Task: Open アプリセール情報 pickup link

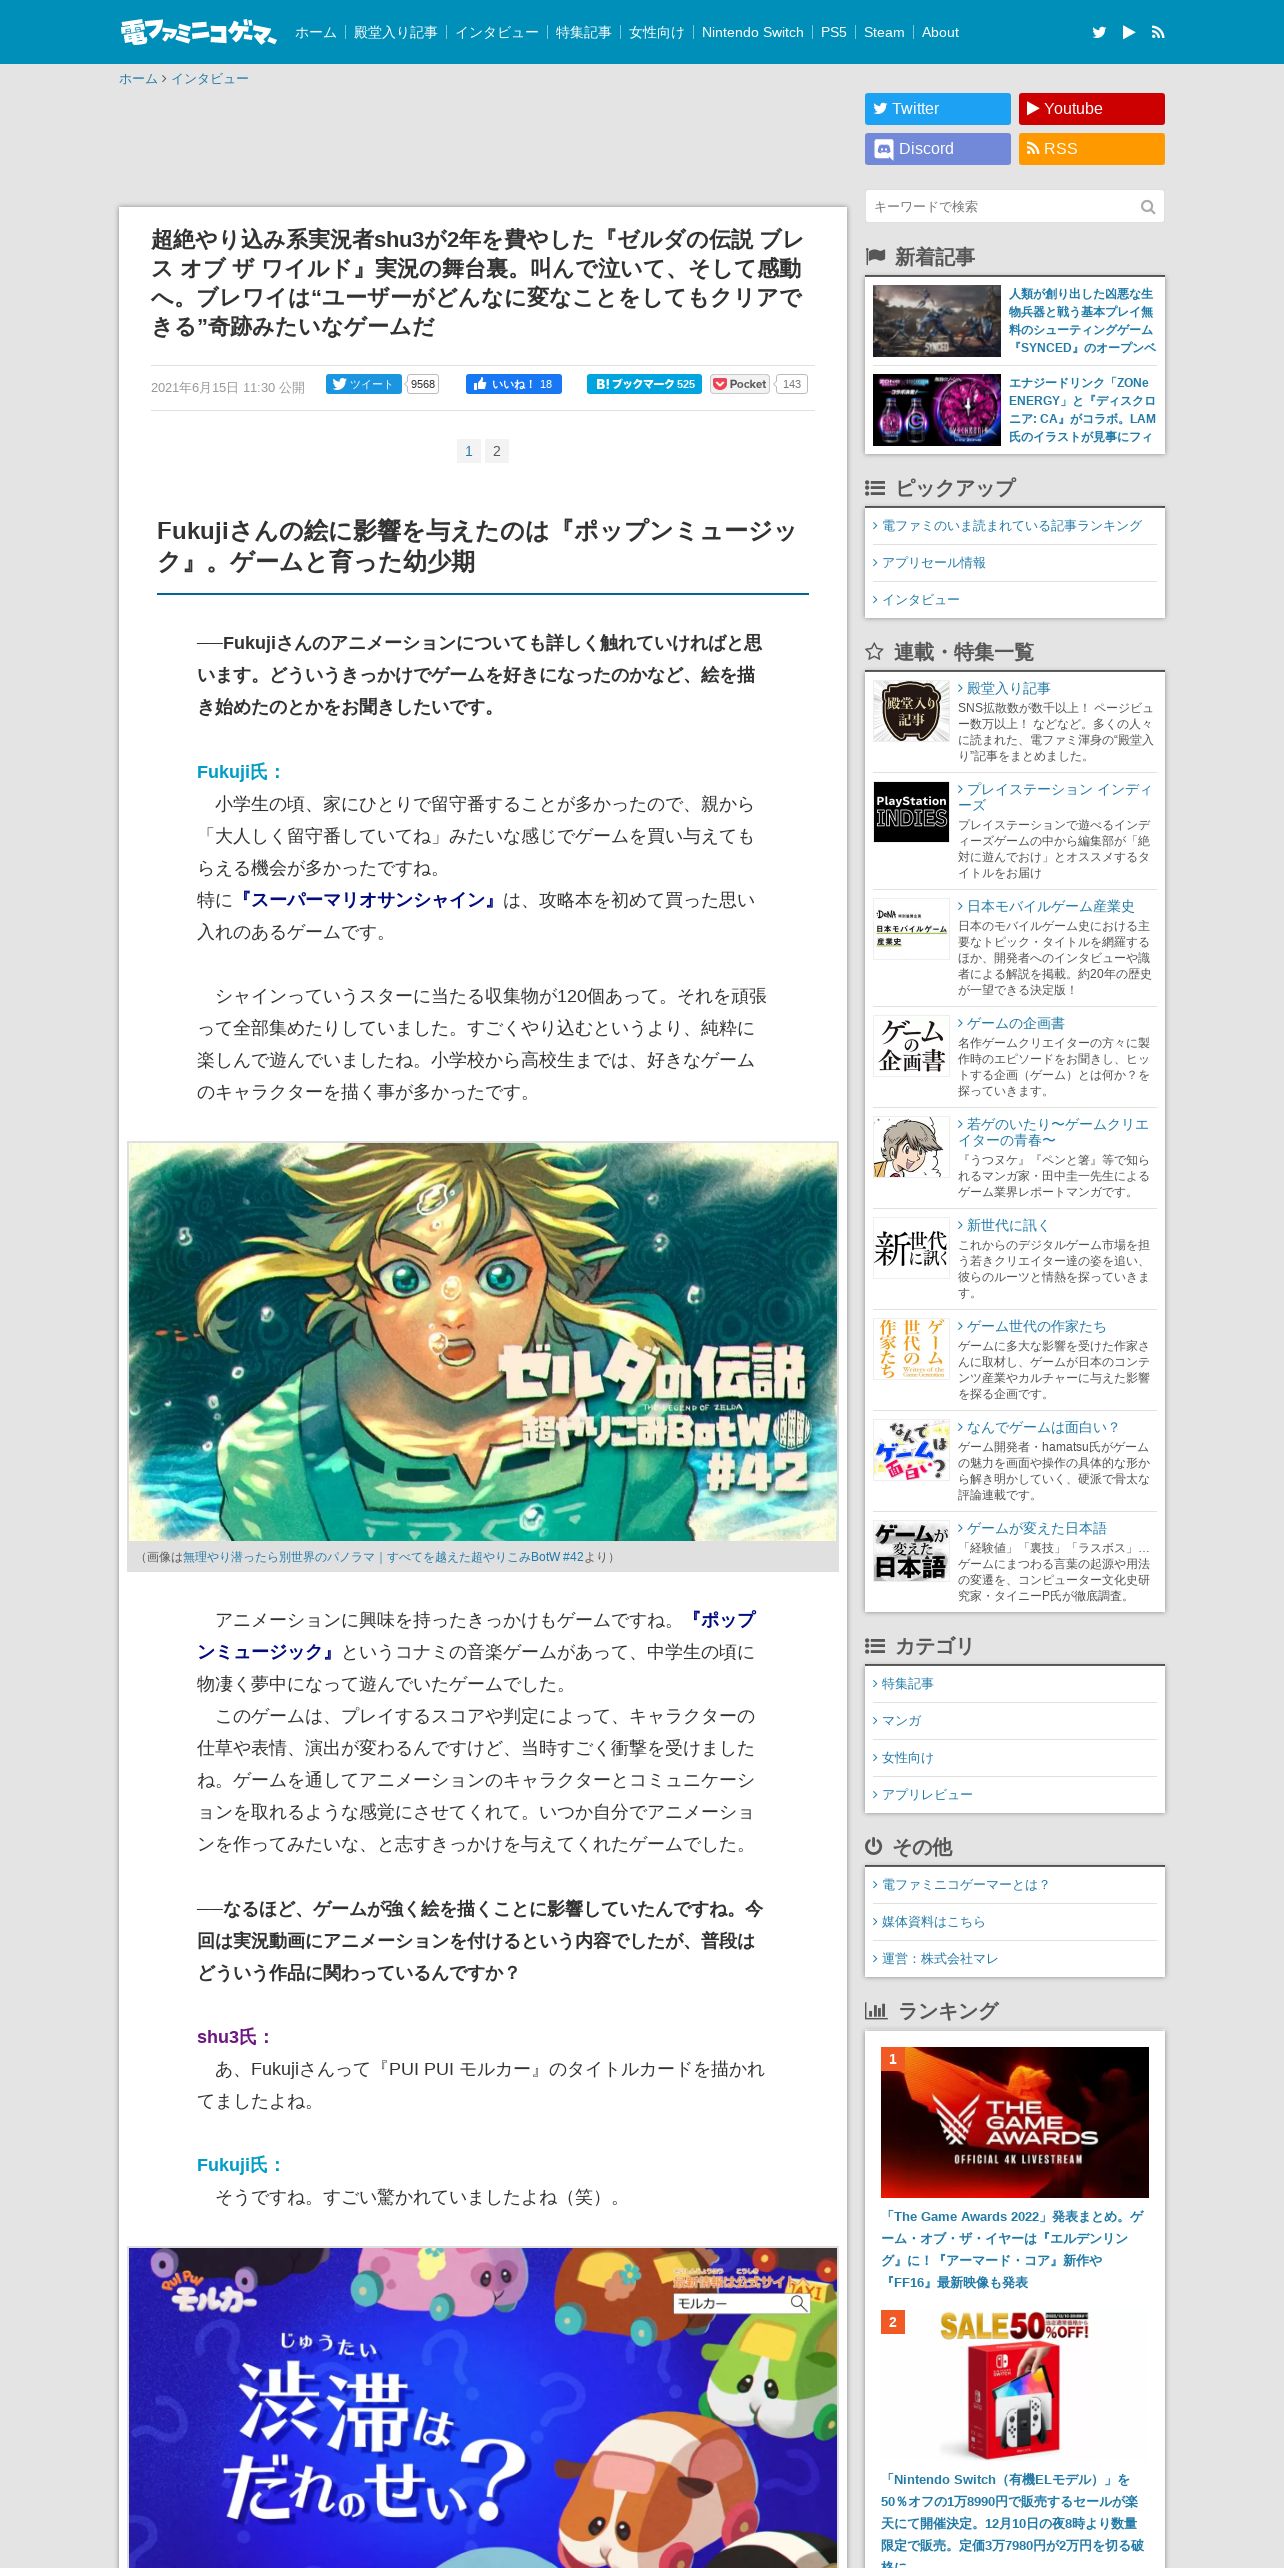Action: pos(933,563)
